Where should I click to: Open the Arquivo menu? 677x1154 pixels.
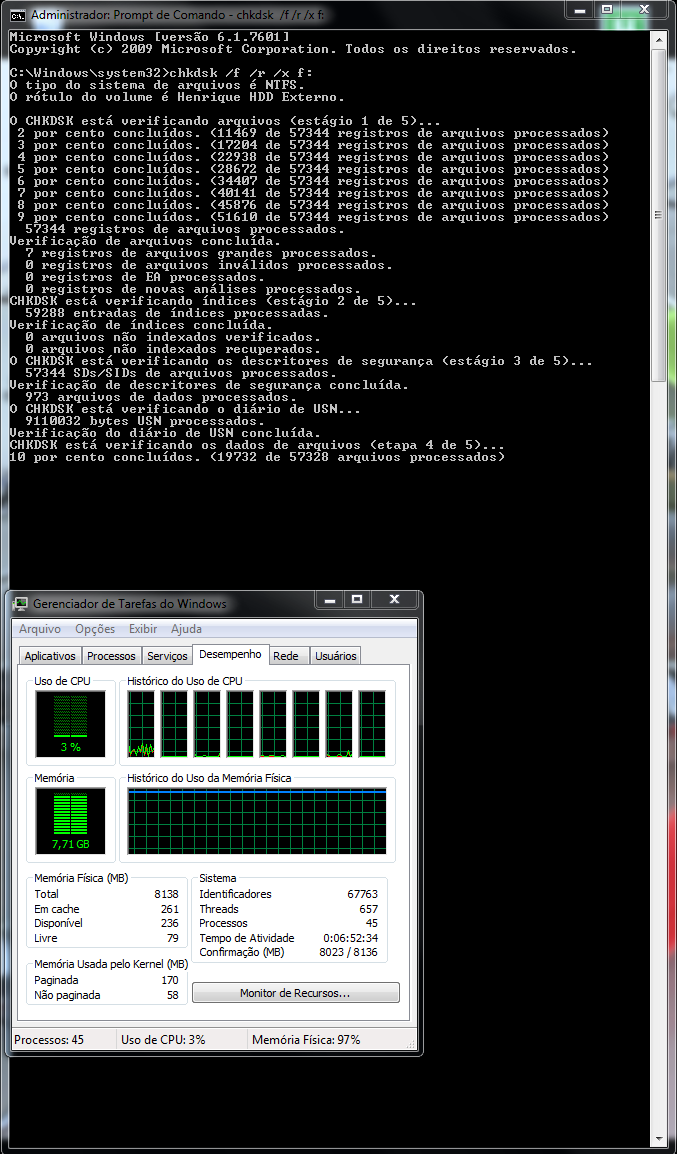click(40, 629)
